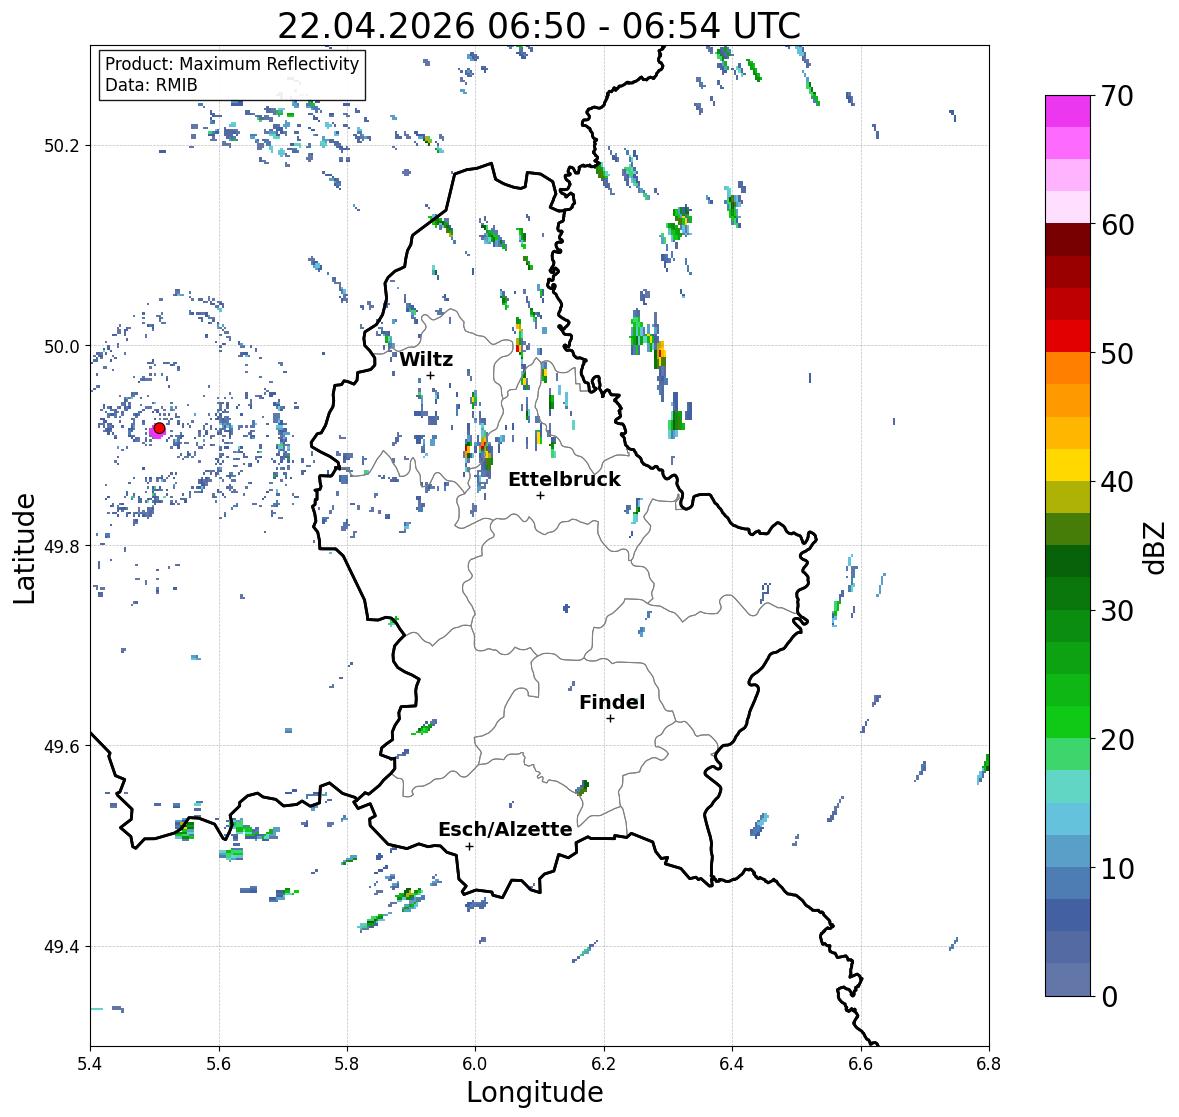Click the red dot marker near 5.5 longitude
1179x1117 pixels.
point(159,428)
